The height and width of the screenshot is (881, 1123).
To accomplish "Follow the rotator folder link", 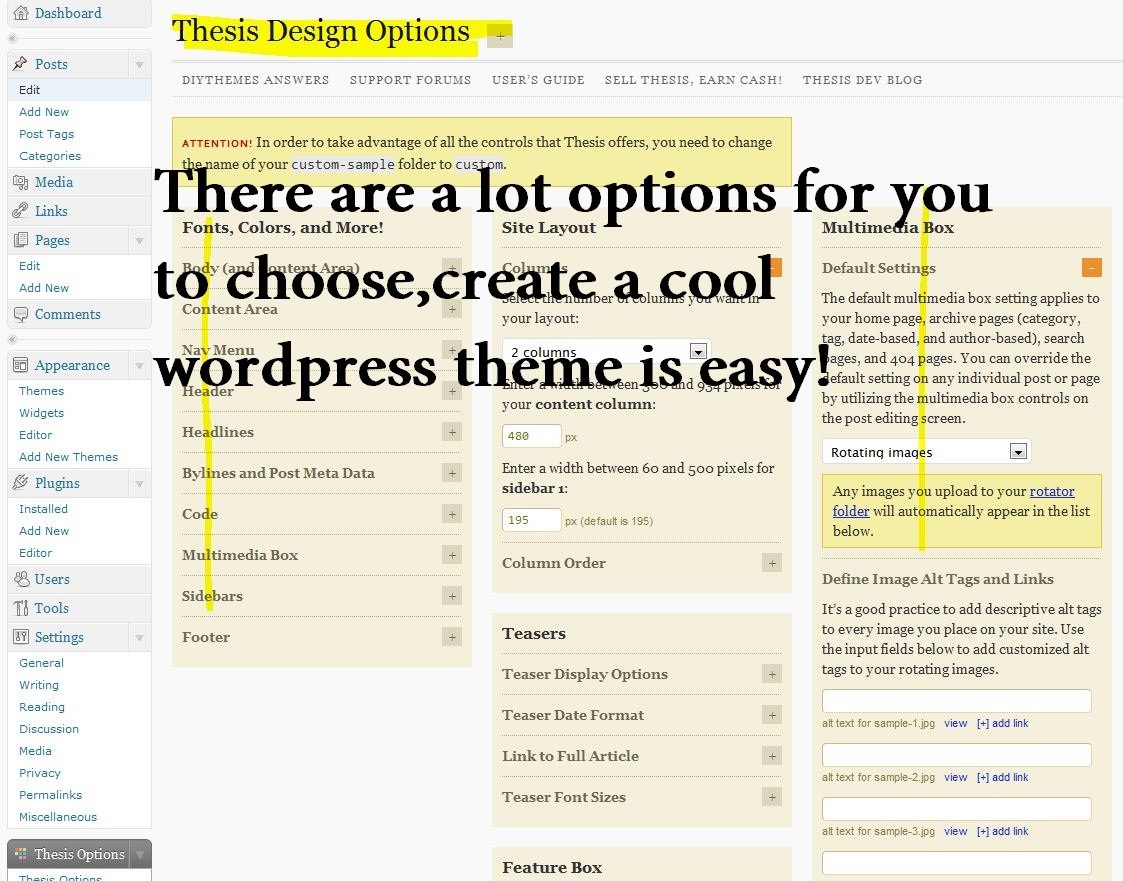I will 1052,491.
